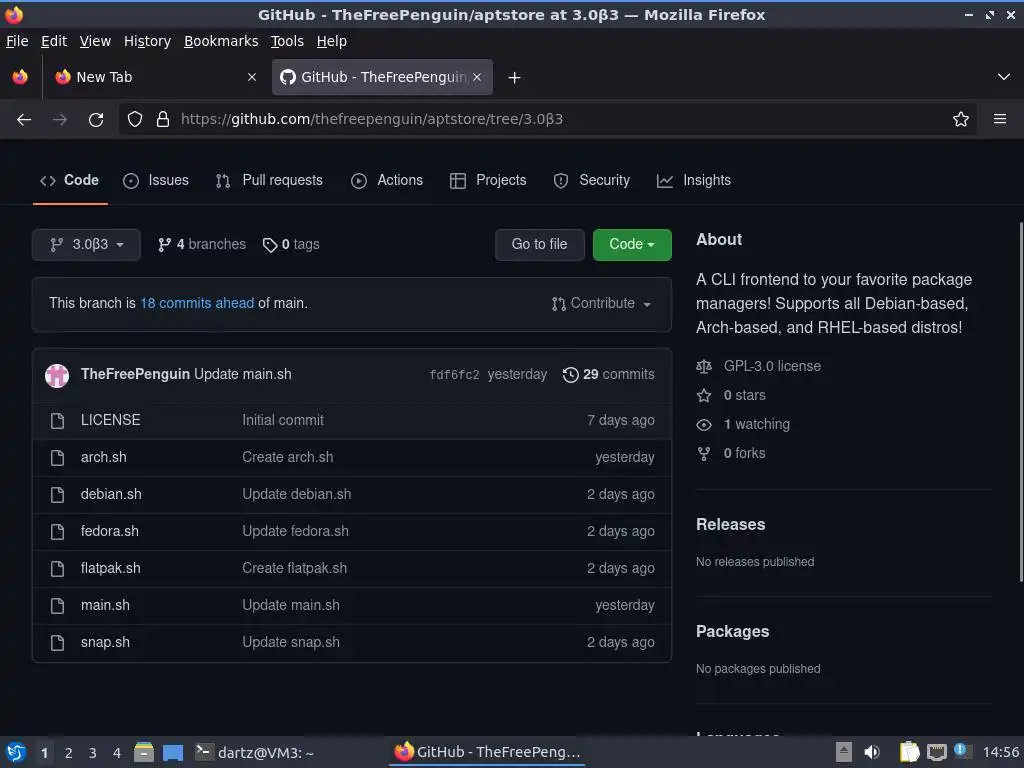The width and height of the screenshot is (1024, 768).
Task: Open the LICENSE file
Action: point(110,420)
